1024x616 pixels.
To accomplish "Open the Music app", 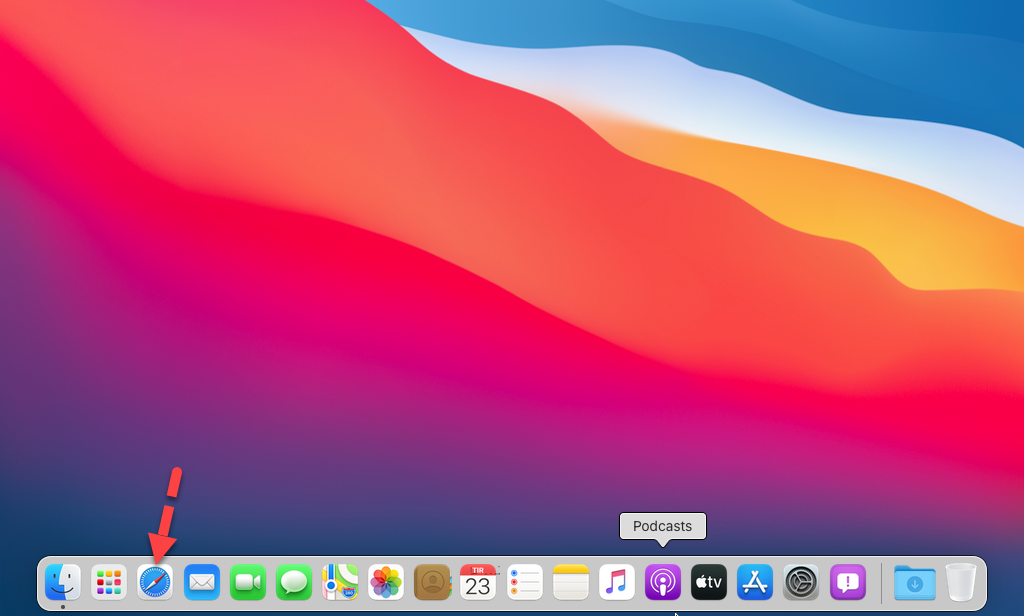I will point(617,581).
